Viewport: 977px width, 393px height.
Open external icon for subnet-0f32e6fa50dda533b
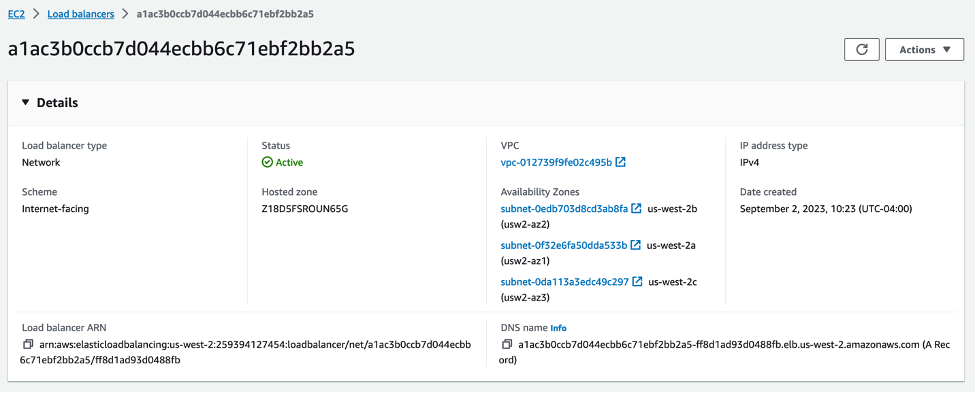(636, 245)
